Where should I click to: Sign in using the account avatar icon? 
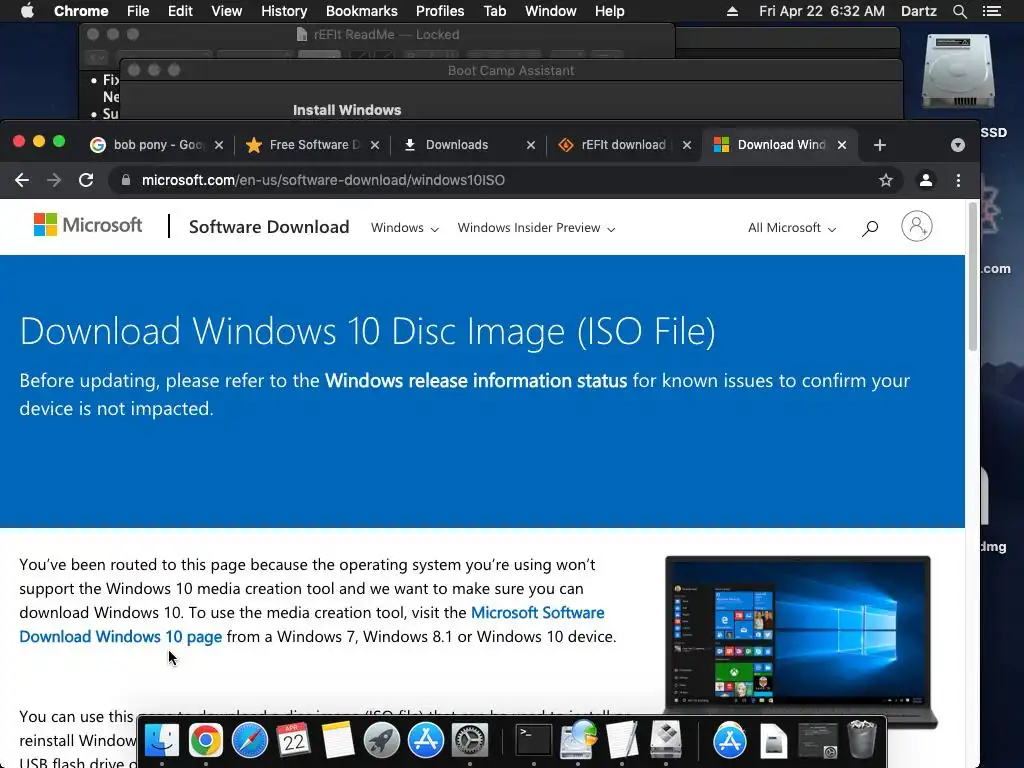pyautogui.click(x=916, y=227)
